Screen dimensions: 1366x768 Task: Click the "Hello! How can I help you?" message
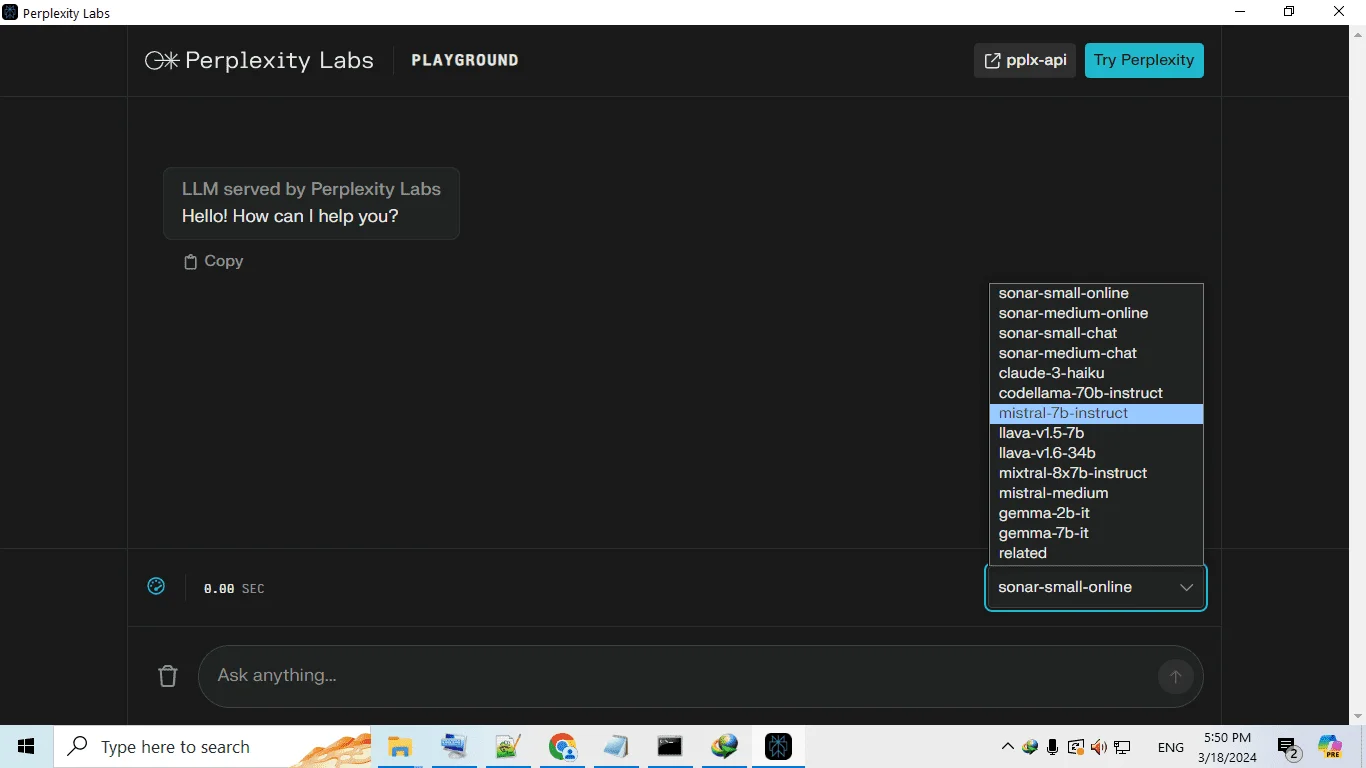click(290, 216)
